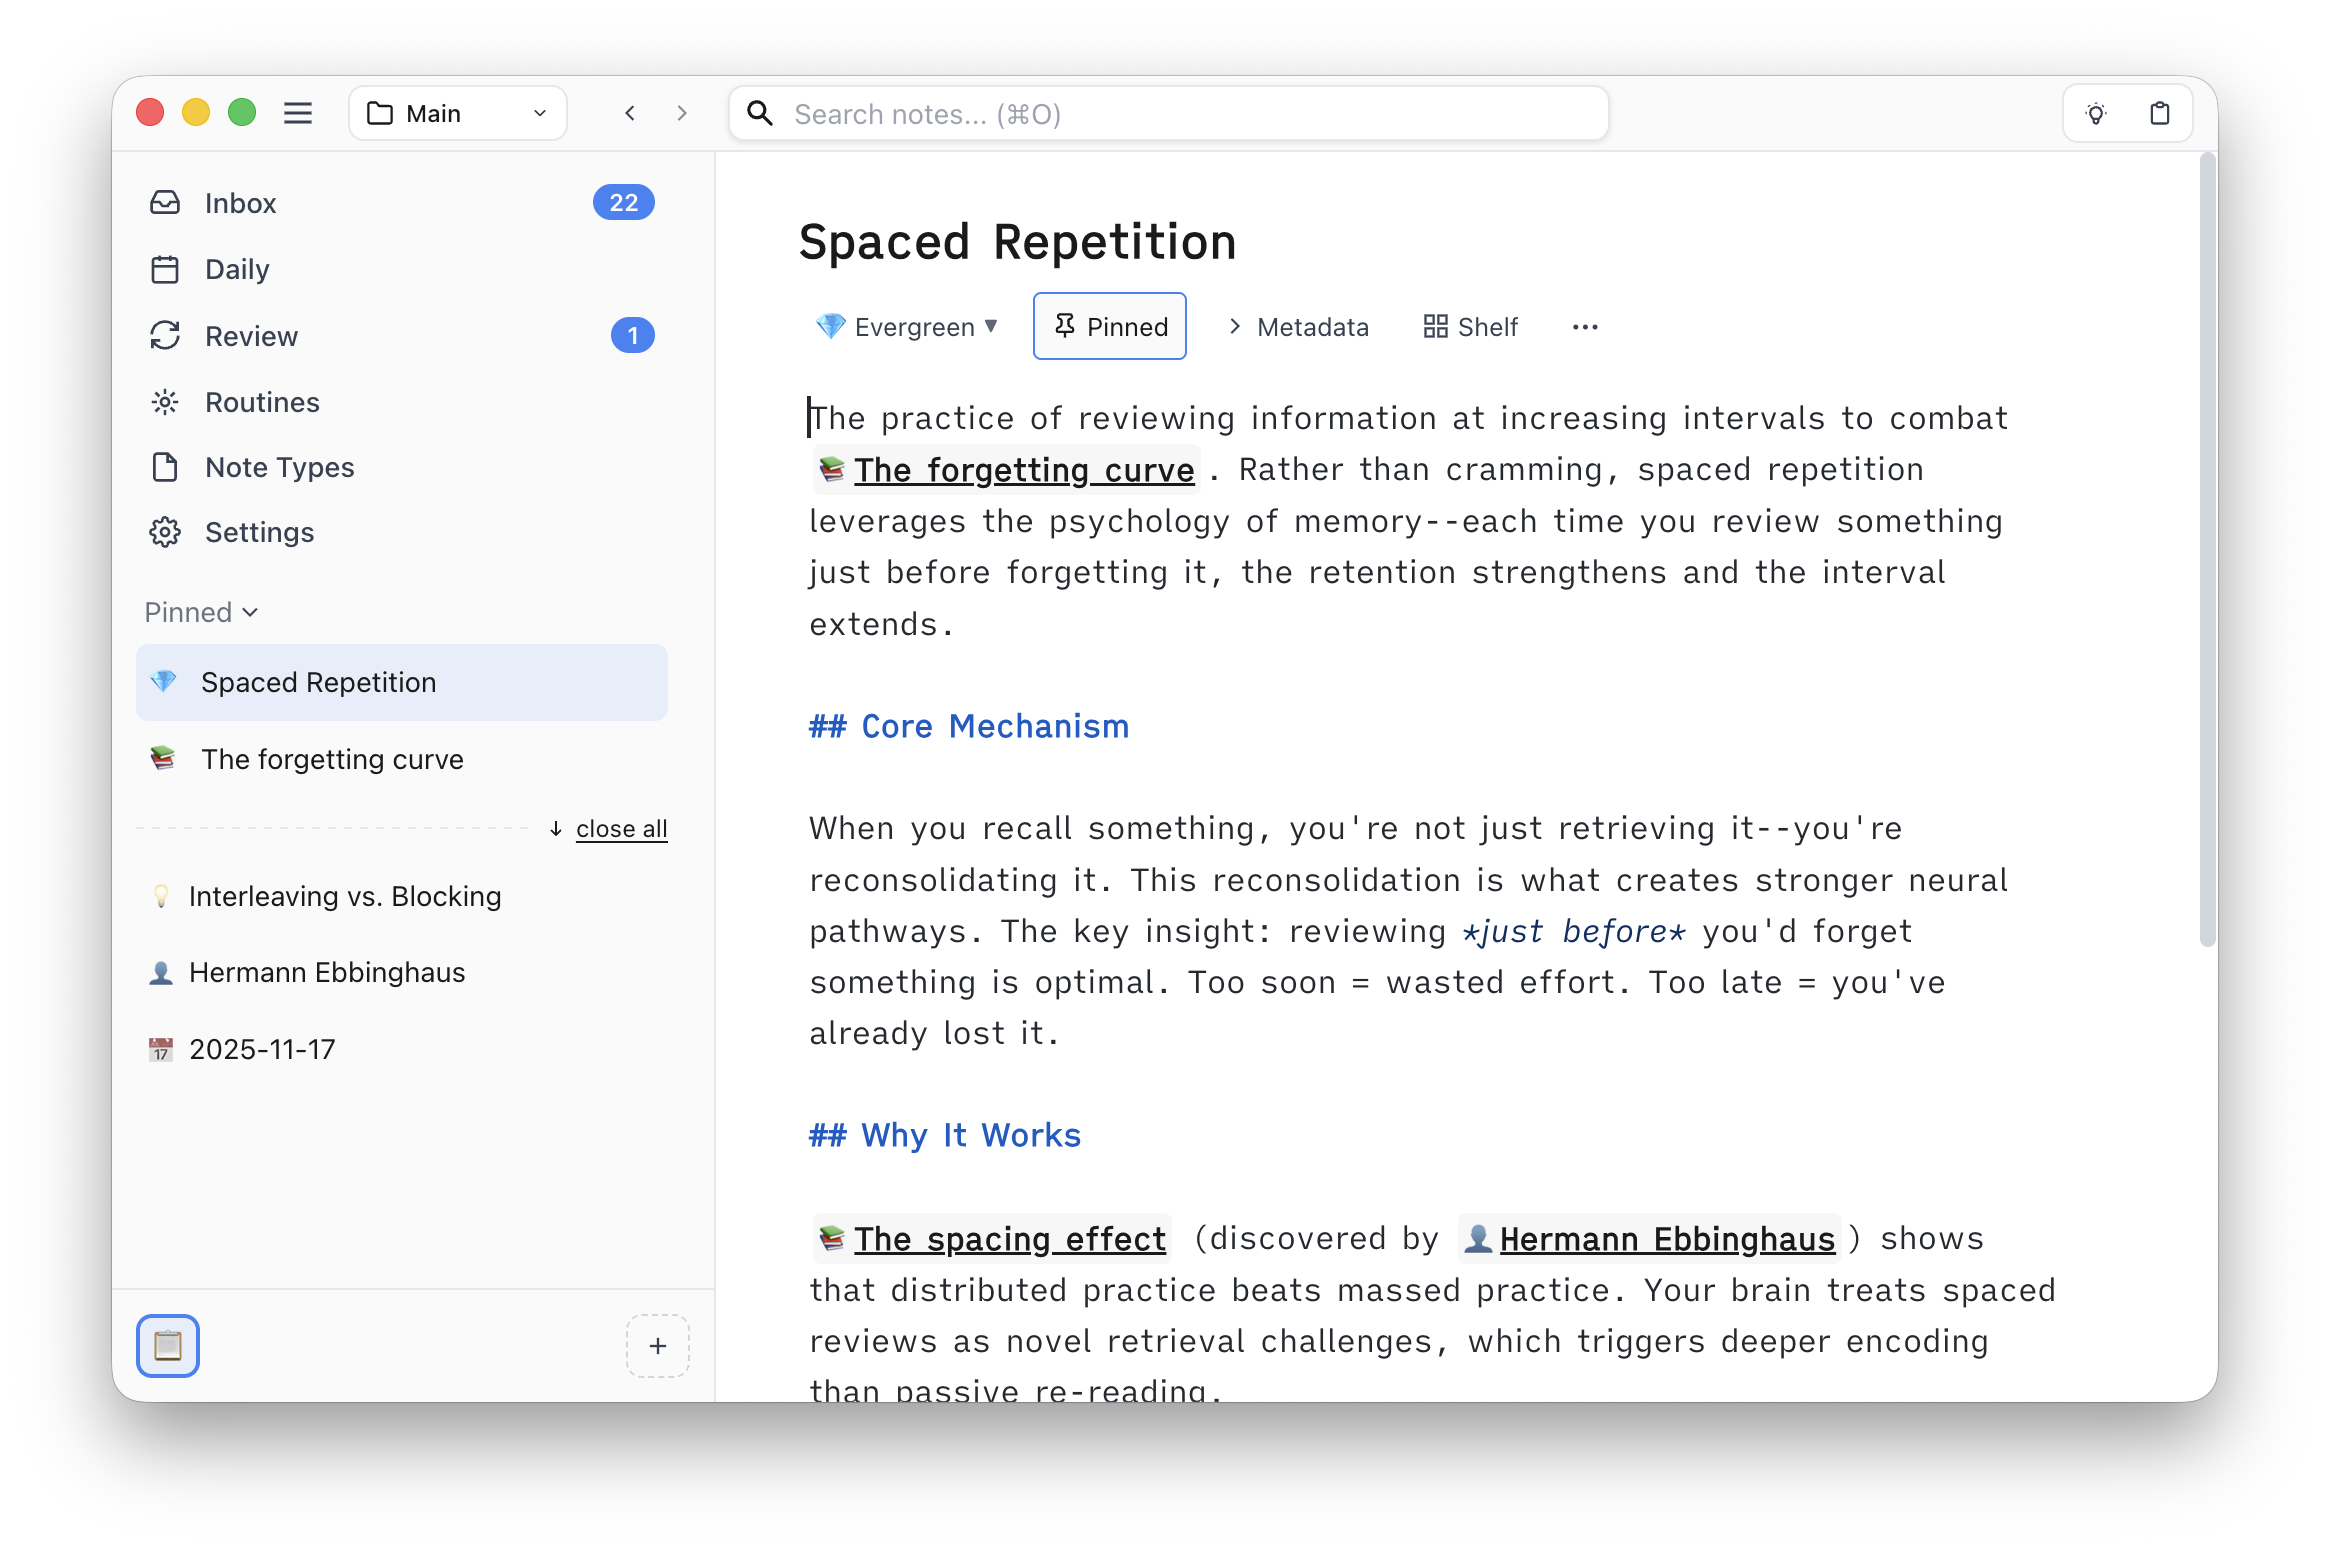Open the Review queue icon
Image resolution: width=2330 pixels, height=1550 pixels.
166,336
